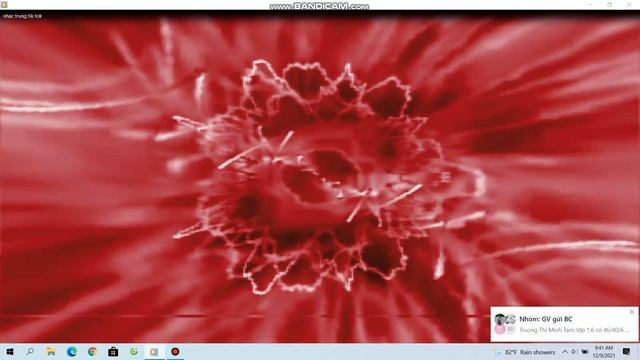Open the network tray icon

pyautogui.click(x=585, y=352)
